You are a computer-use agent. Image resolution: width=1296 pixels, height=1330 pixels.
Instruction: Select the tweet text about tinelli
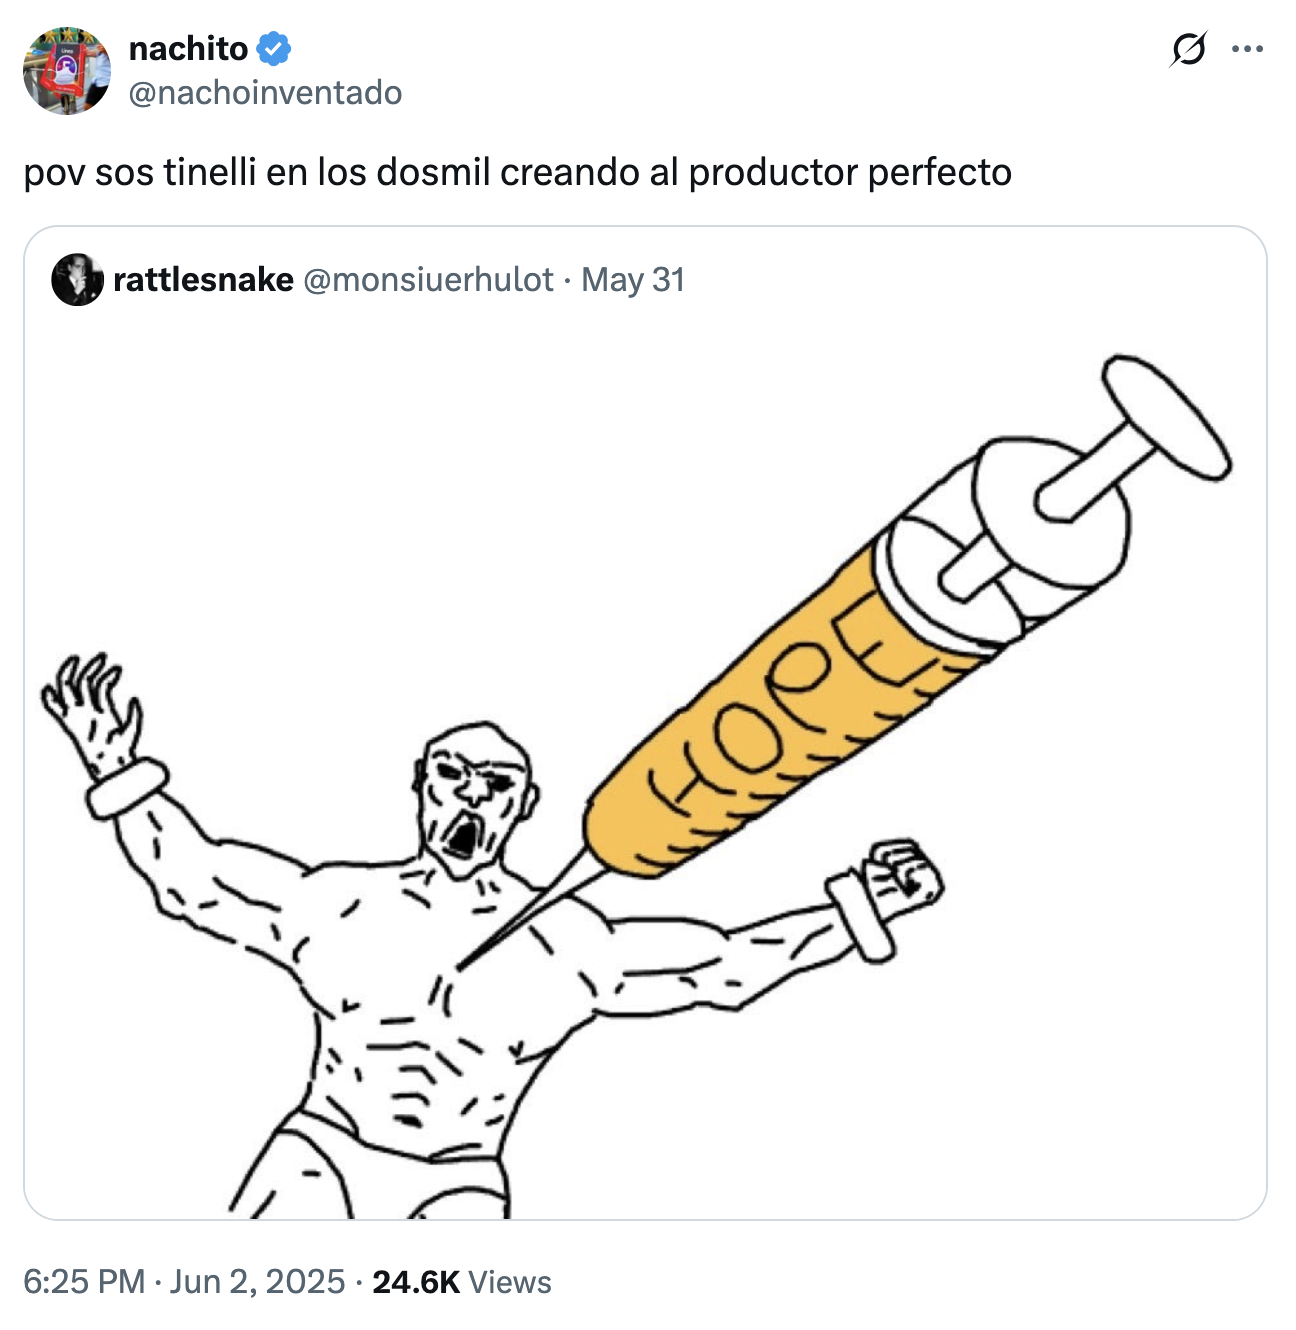[518, 172]
